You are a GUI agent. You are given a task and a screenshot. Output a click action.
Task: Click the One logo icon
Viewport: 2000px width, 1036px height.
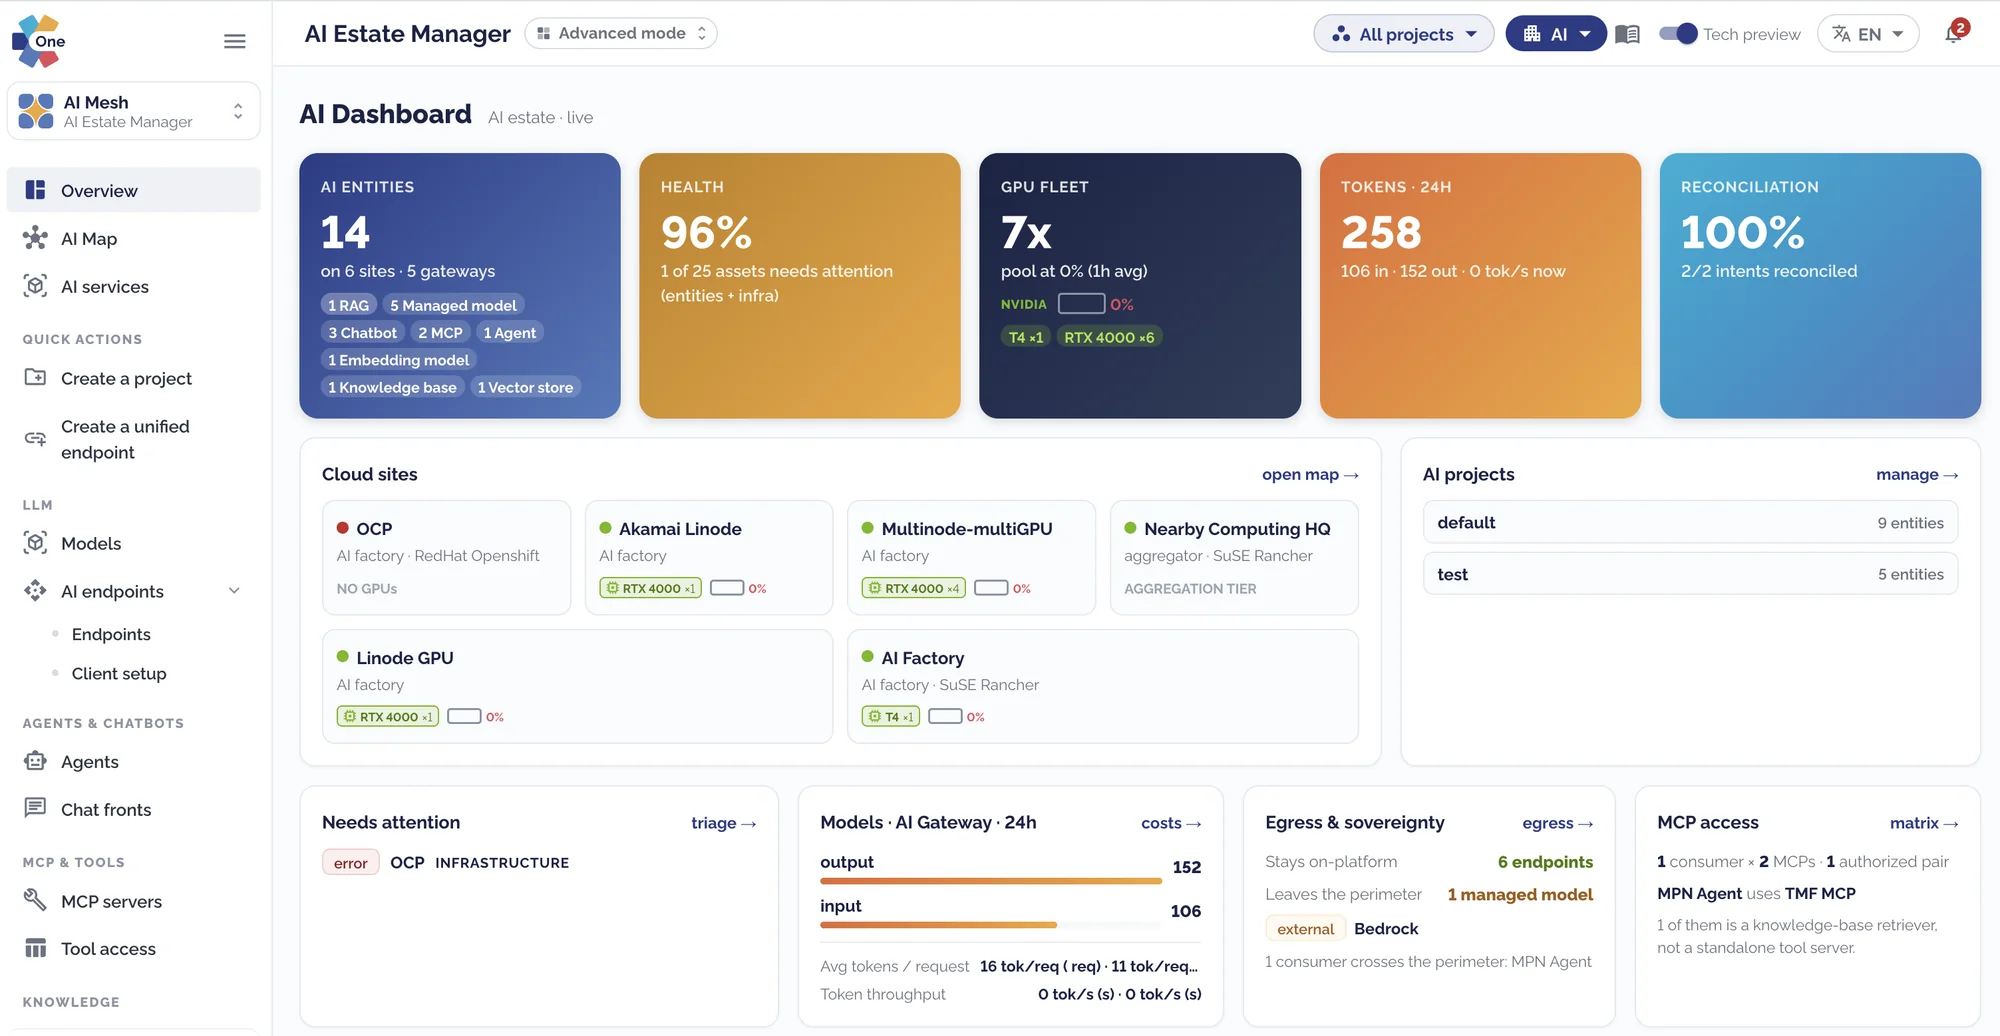pyautogui.click(x=38, y=41)
